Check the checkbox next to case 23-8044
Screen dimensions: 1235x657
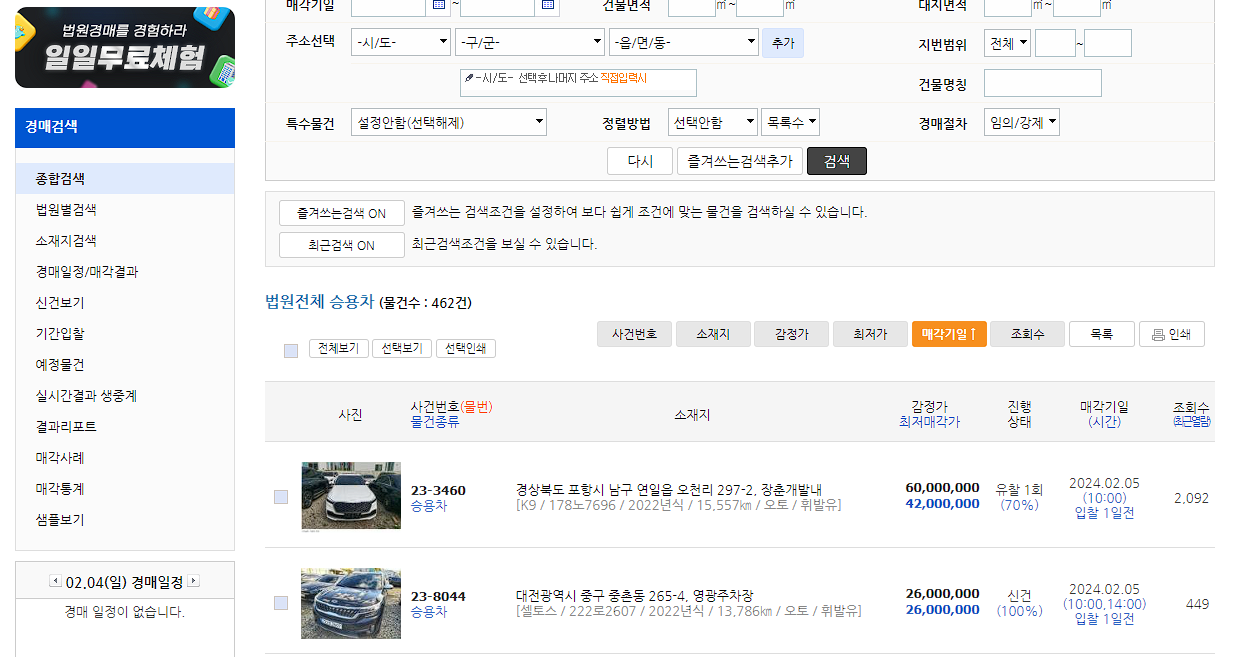pyautogui.click(x=281, y=604)
